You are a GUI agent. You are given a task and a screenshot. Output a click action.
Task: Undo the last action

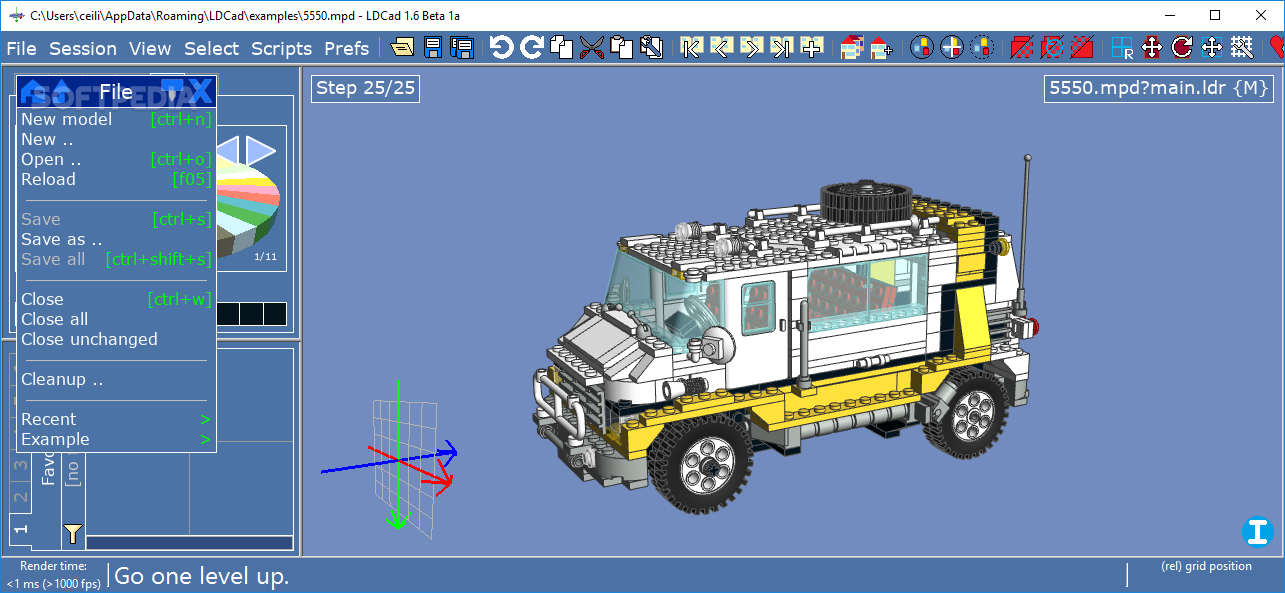tap(501, 47)
